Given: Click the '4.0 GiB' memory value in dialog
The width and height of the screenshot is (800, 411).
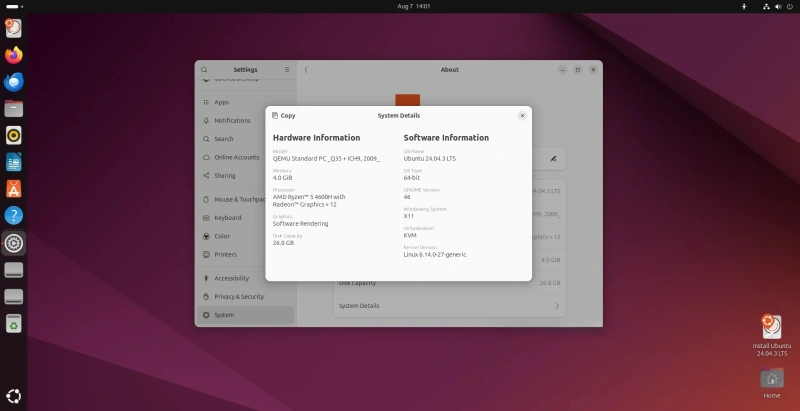Looking at the screenshot, I should tap(282, 178).
